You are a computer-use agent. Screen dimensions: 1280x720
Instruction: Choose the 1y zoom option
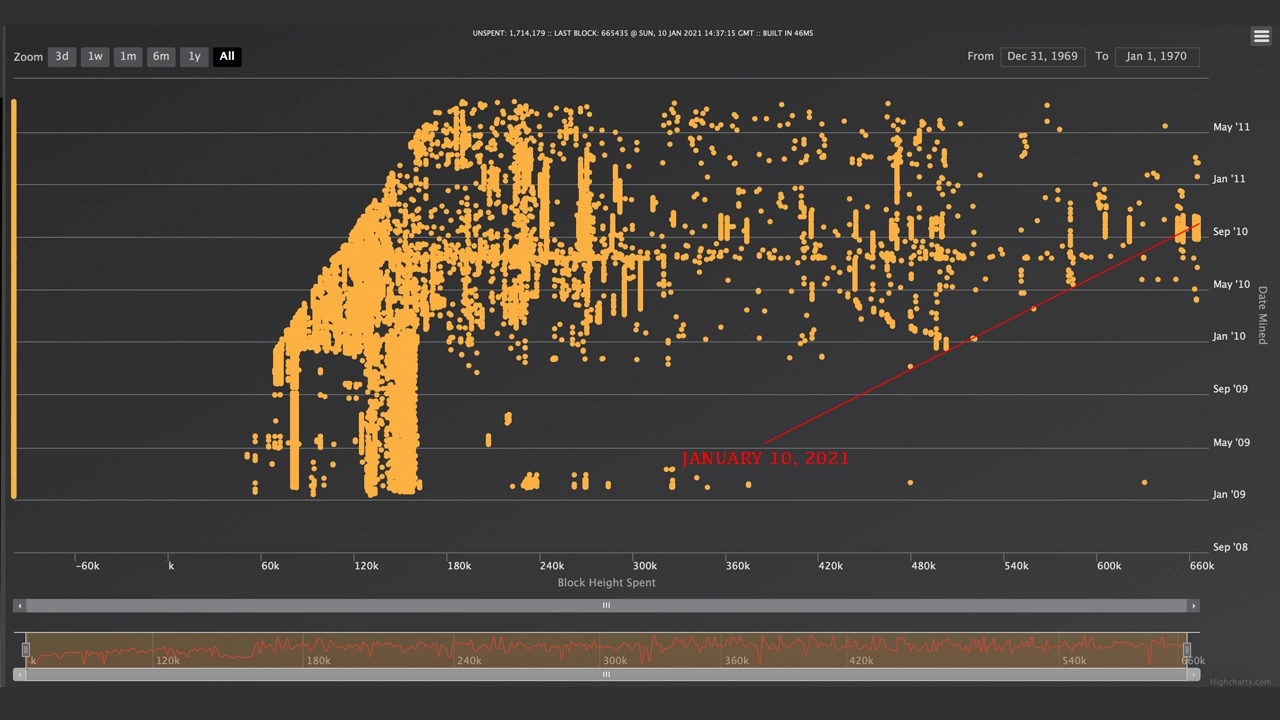tap(194, 57)
